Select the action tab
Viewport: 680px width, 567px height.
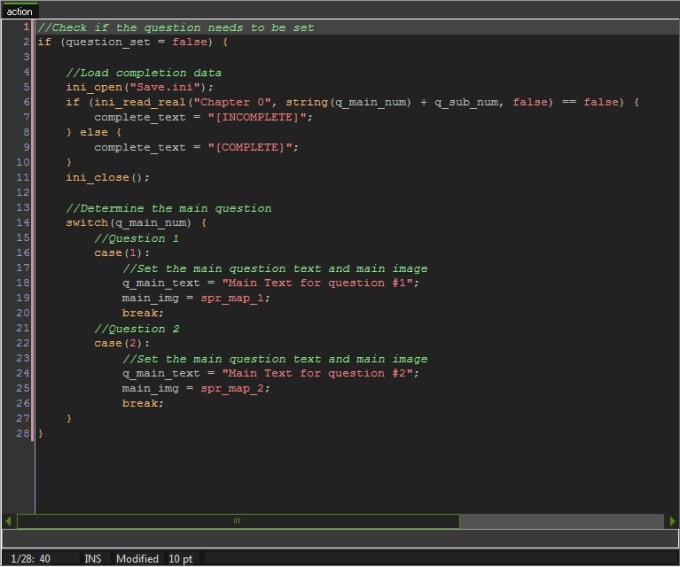20,11
